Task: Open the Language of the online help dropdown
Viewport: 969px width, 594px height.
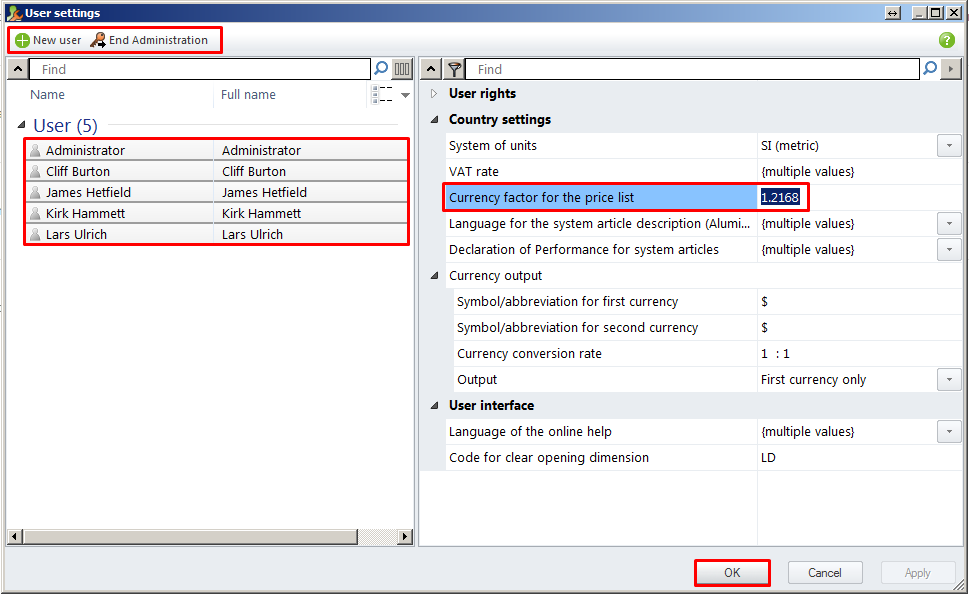Action: click(948, 432)
